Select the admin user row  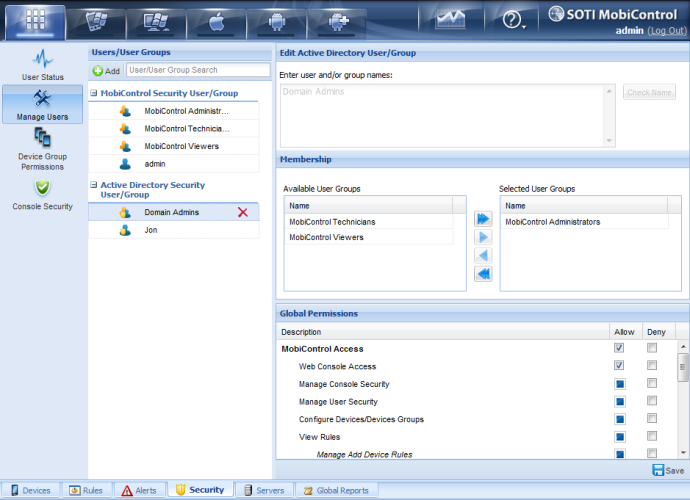174,164
